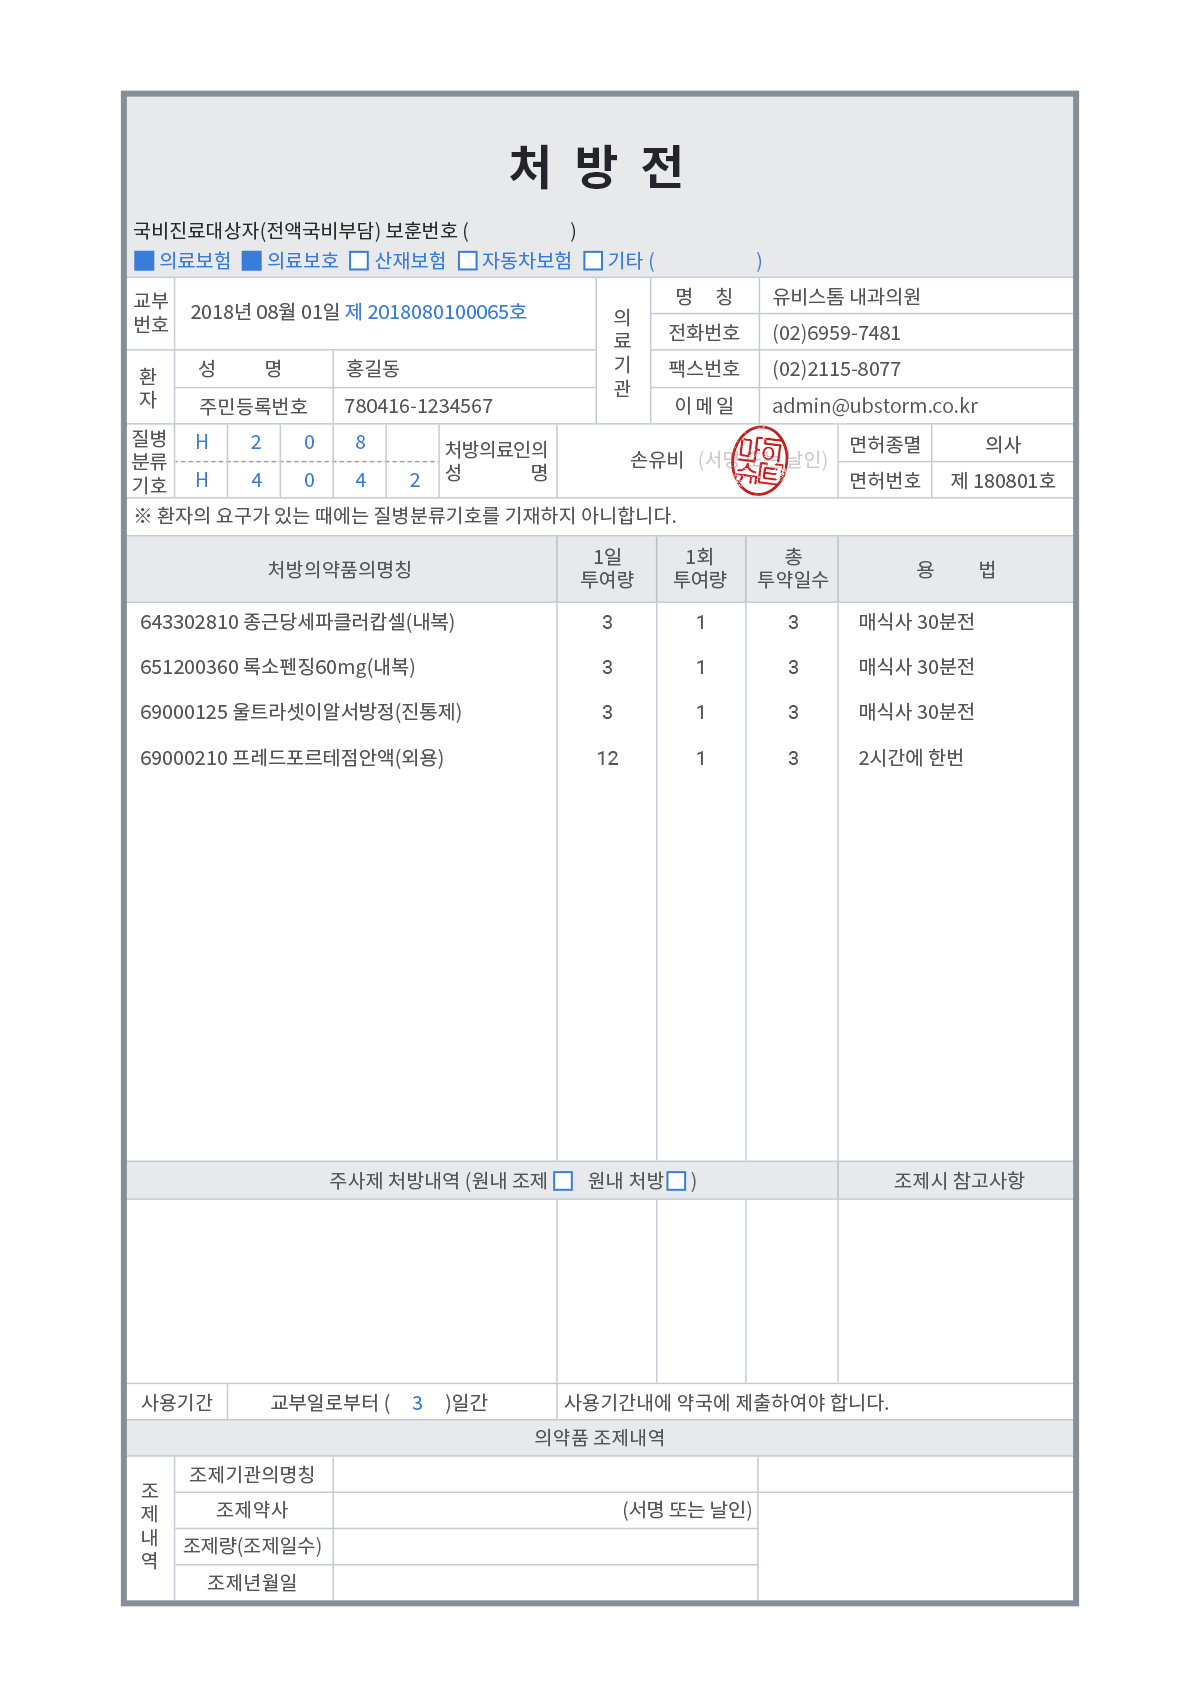Click email admin@ubstorm.co.kr
The height and width of the screenshot is (1697, 1200).
tap(875, 406)
